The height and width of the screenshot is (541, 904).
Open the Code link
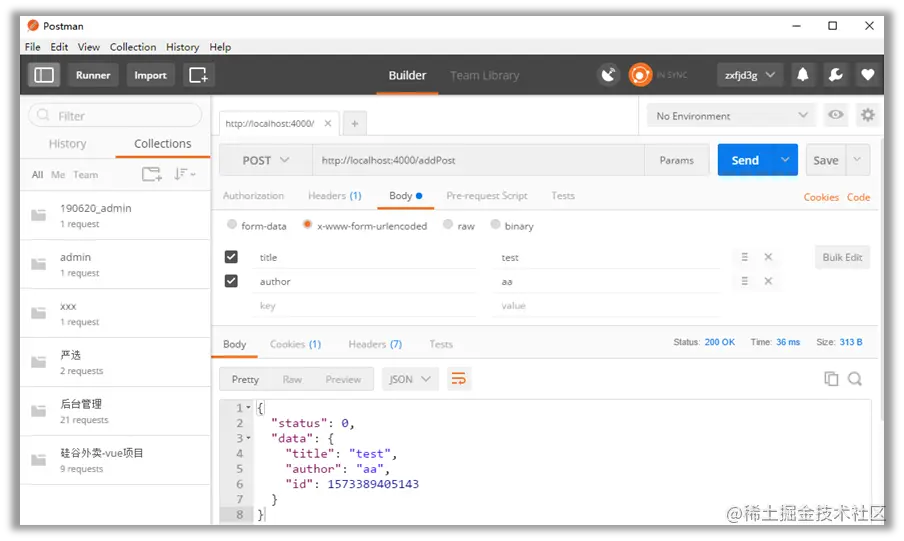[x=858, y=197]
